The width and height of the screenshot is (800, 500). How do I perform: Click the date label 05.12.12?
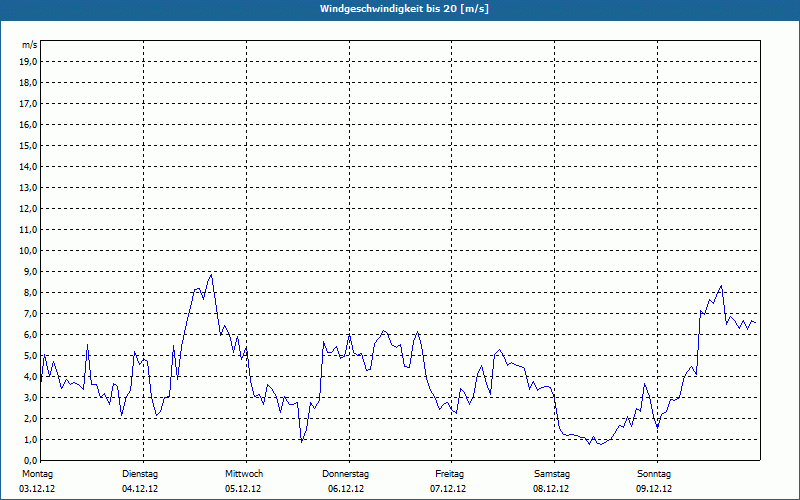[243, 489]
